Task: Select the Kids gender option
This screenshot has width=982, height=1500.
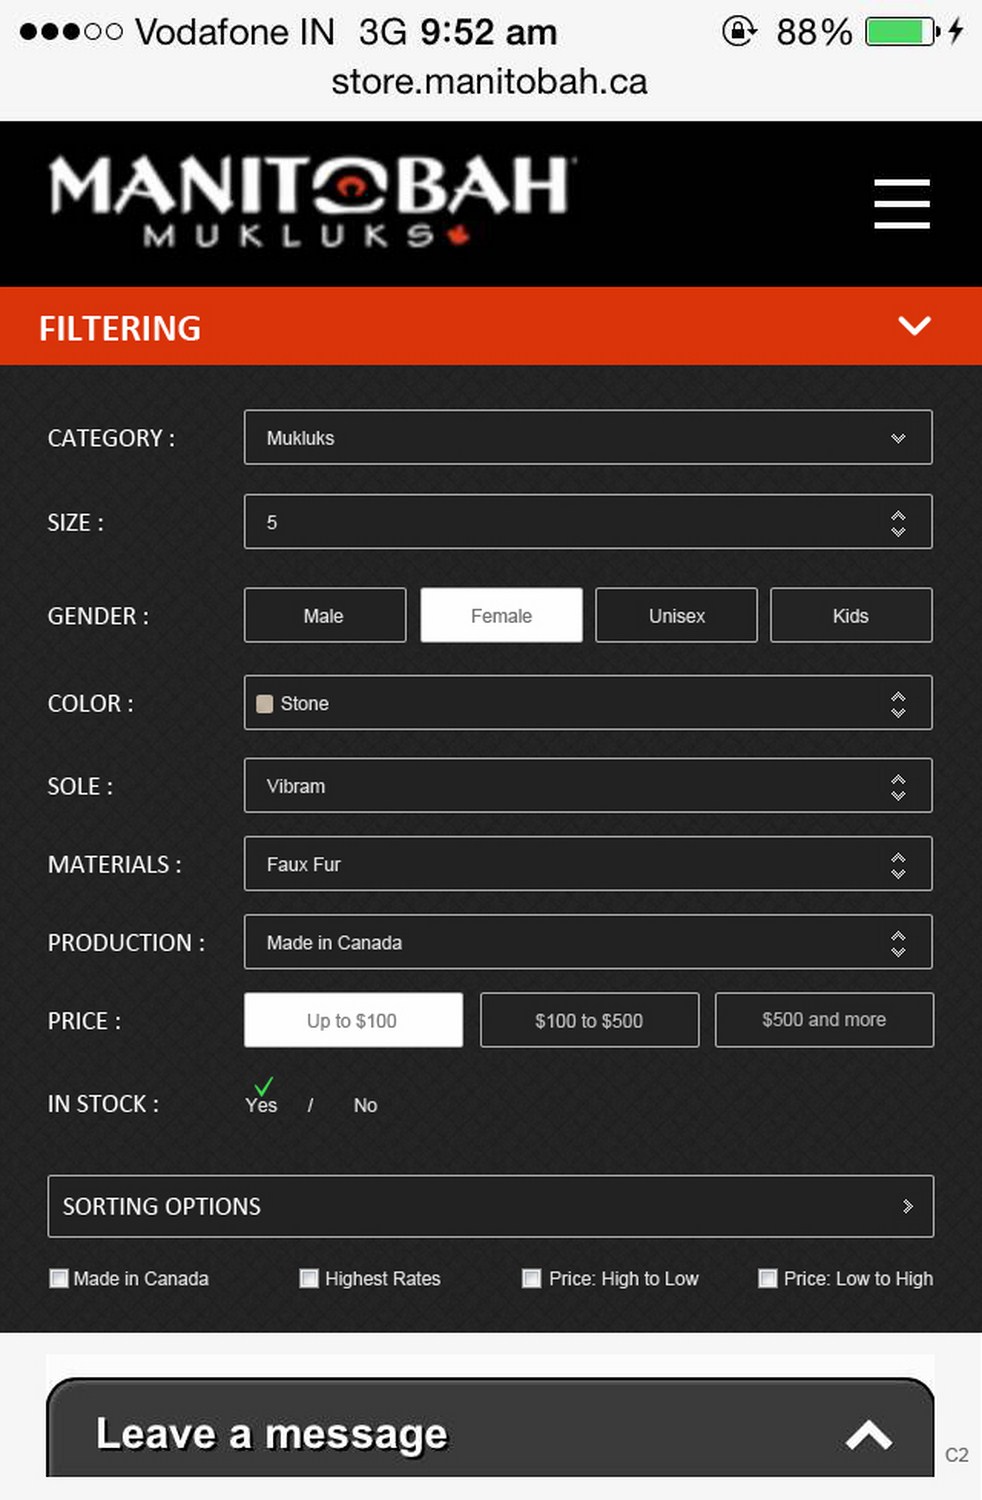Action: tap(851, 615)
